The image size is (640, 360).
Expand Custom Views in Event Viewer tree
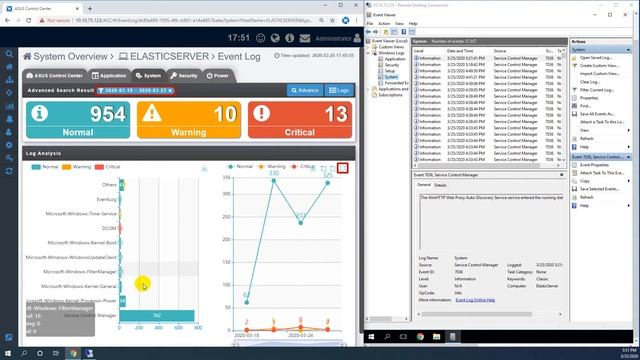coord(369,47)
